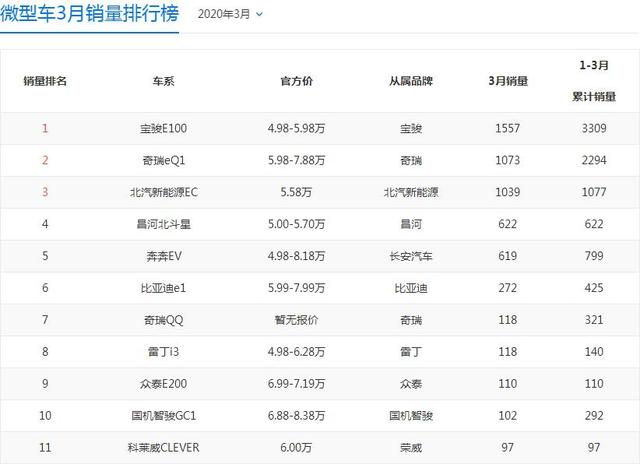Click the 从属品牌 column header
Image resolution: width=640 pixels, height=464 pixels.
411,81
